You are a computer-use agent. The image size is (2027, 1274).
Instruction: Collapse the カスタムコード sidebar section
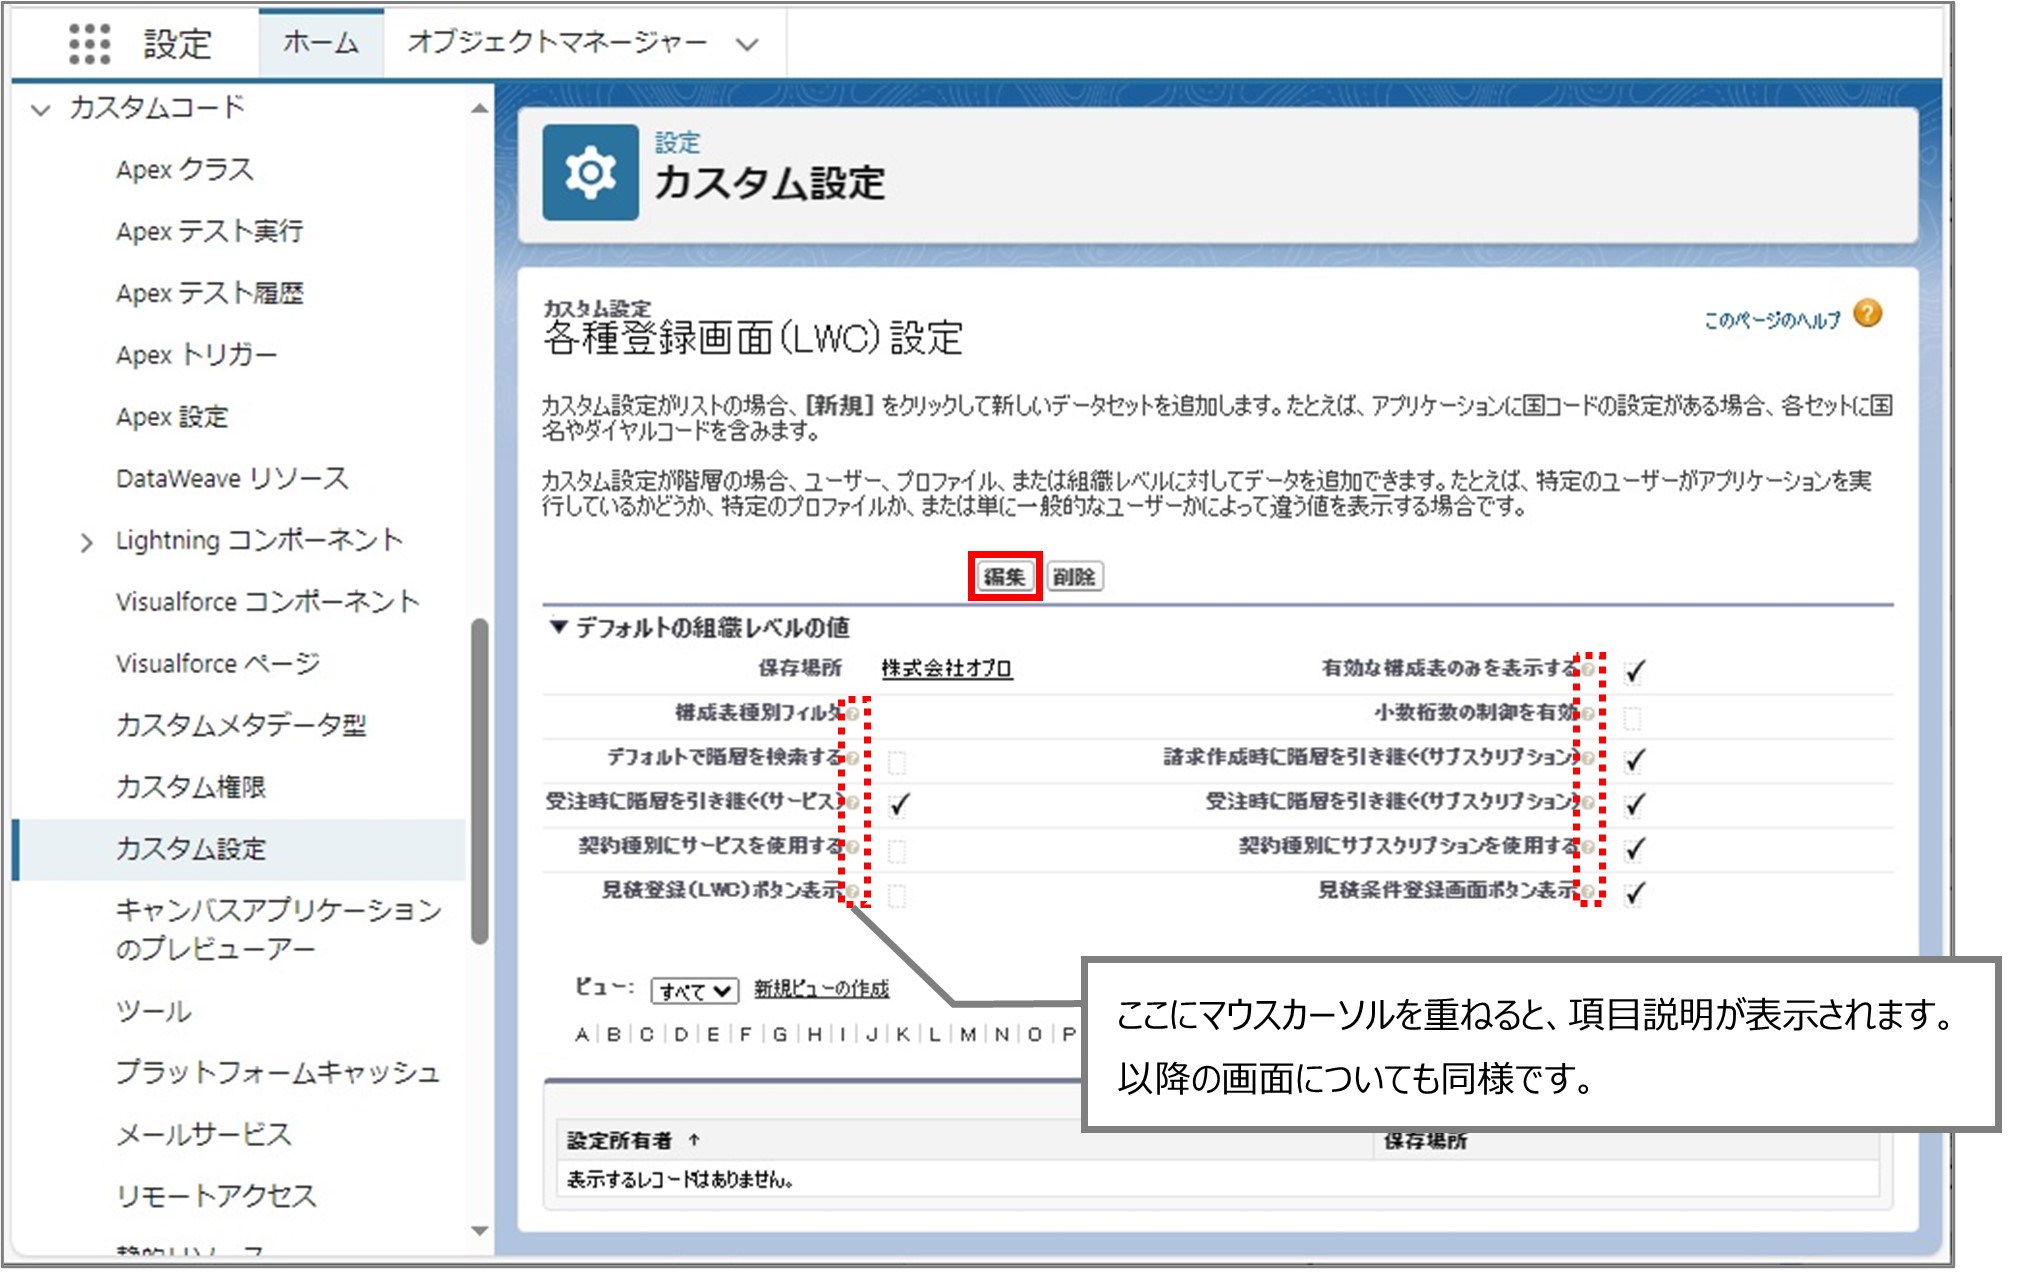coord(41,108)
